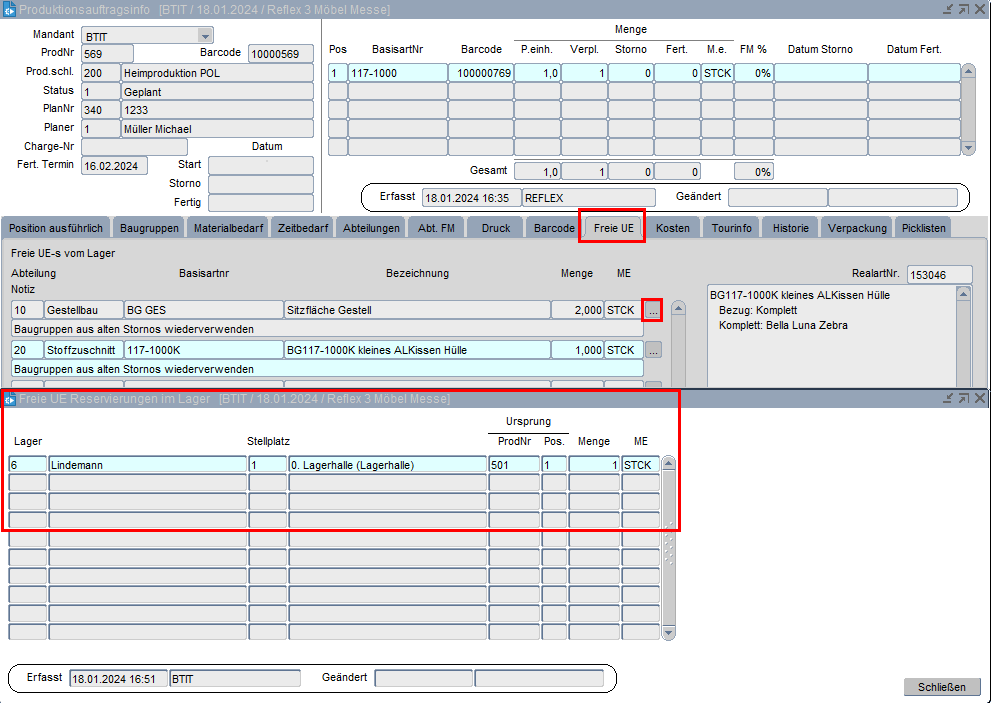Open the ellipsis button for Stoffzuschnitt row

652,350
